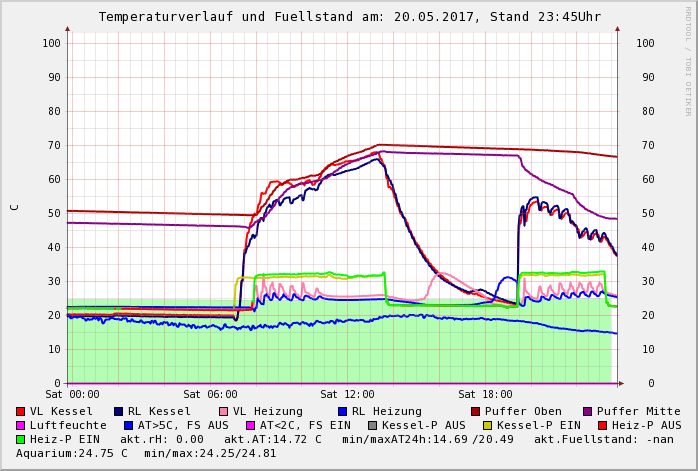Click the red VL Kessel legend swatch

[x=21, y=411]
